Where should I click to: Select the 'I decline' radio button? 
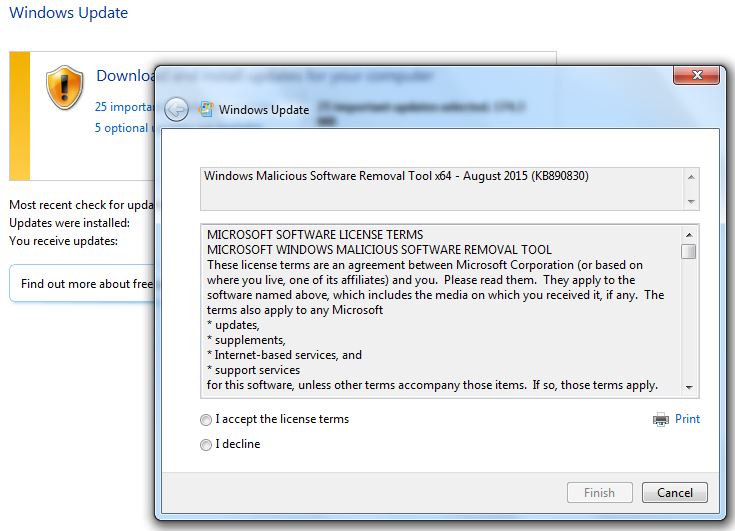[x=206, y=444]
